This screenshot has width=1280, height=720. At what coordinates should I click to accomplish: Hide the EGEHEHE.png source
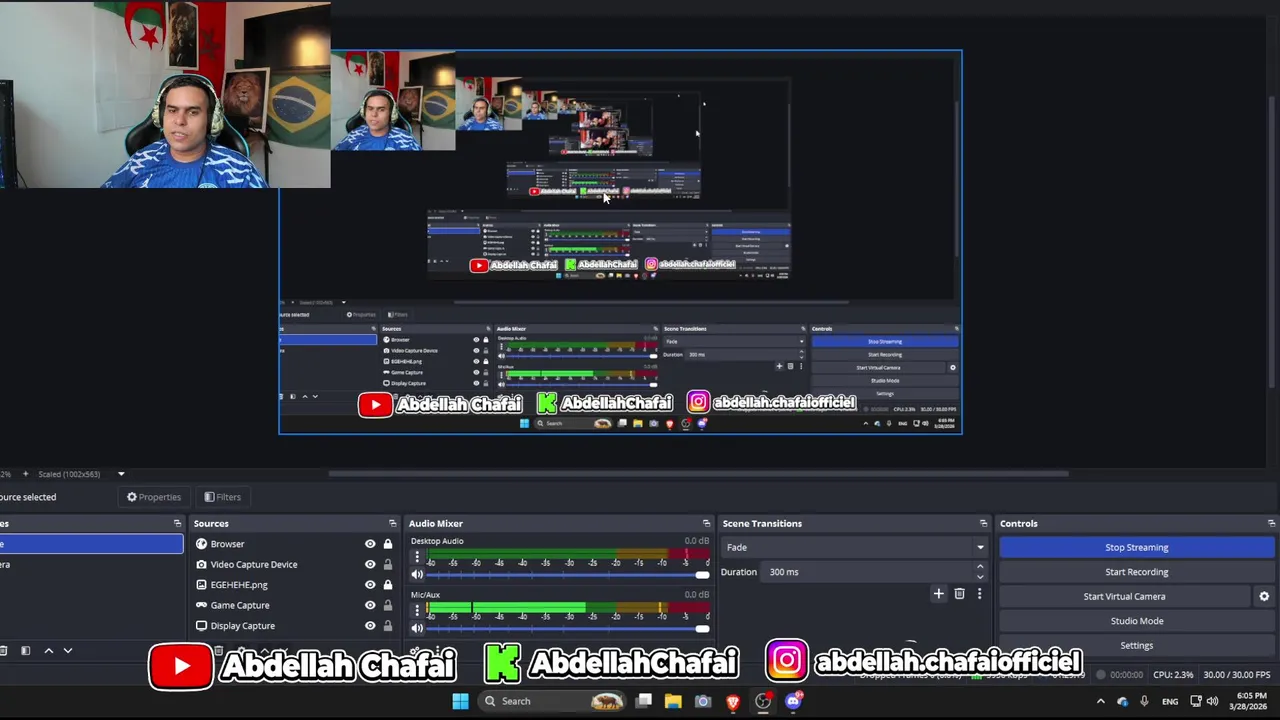pos(370,585)
